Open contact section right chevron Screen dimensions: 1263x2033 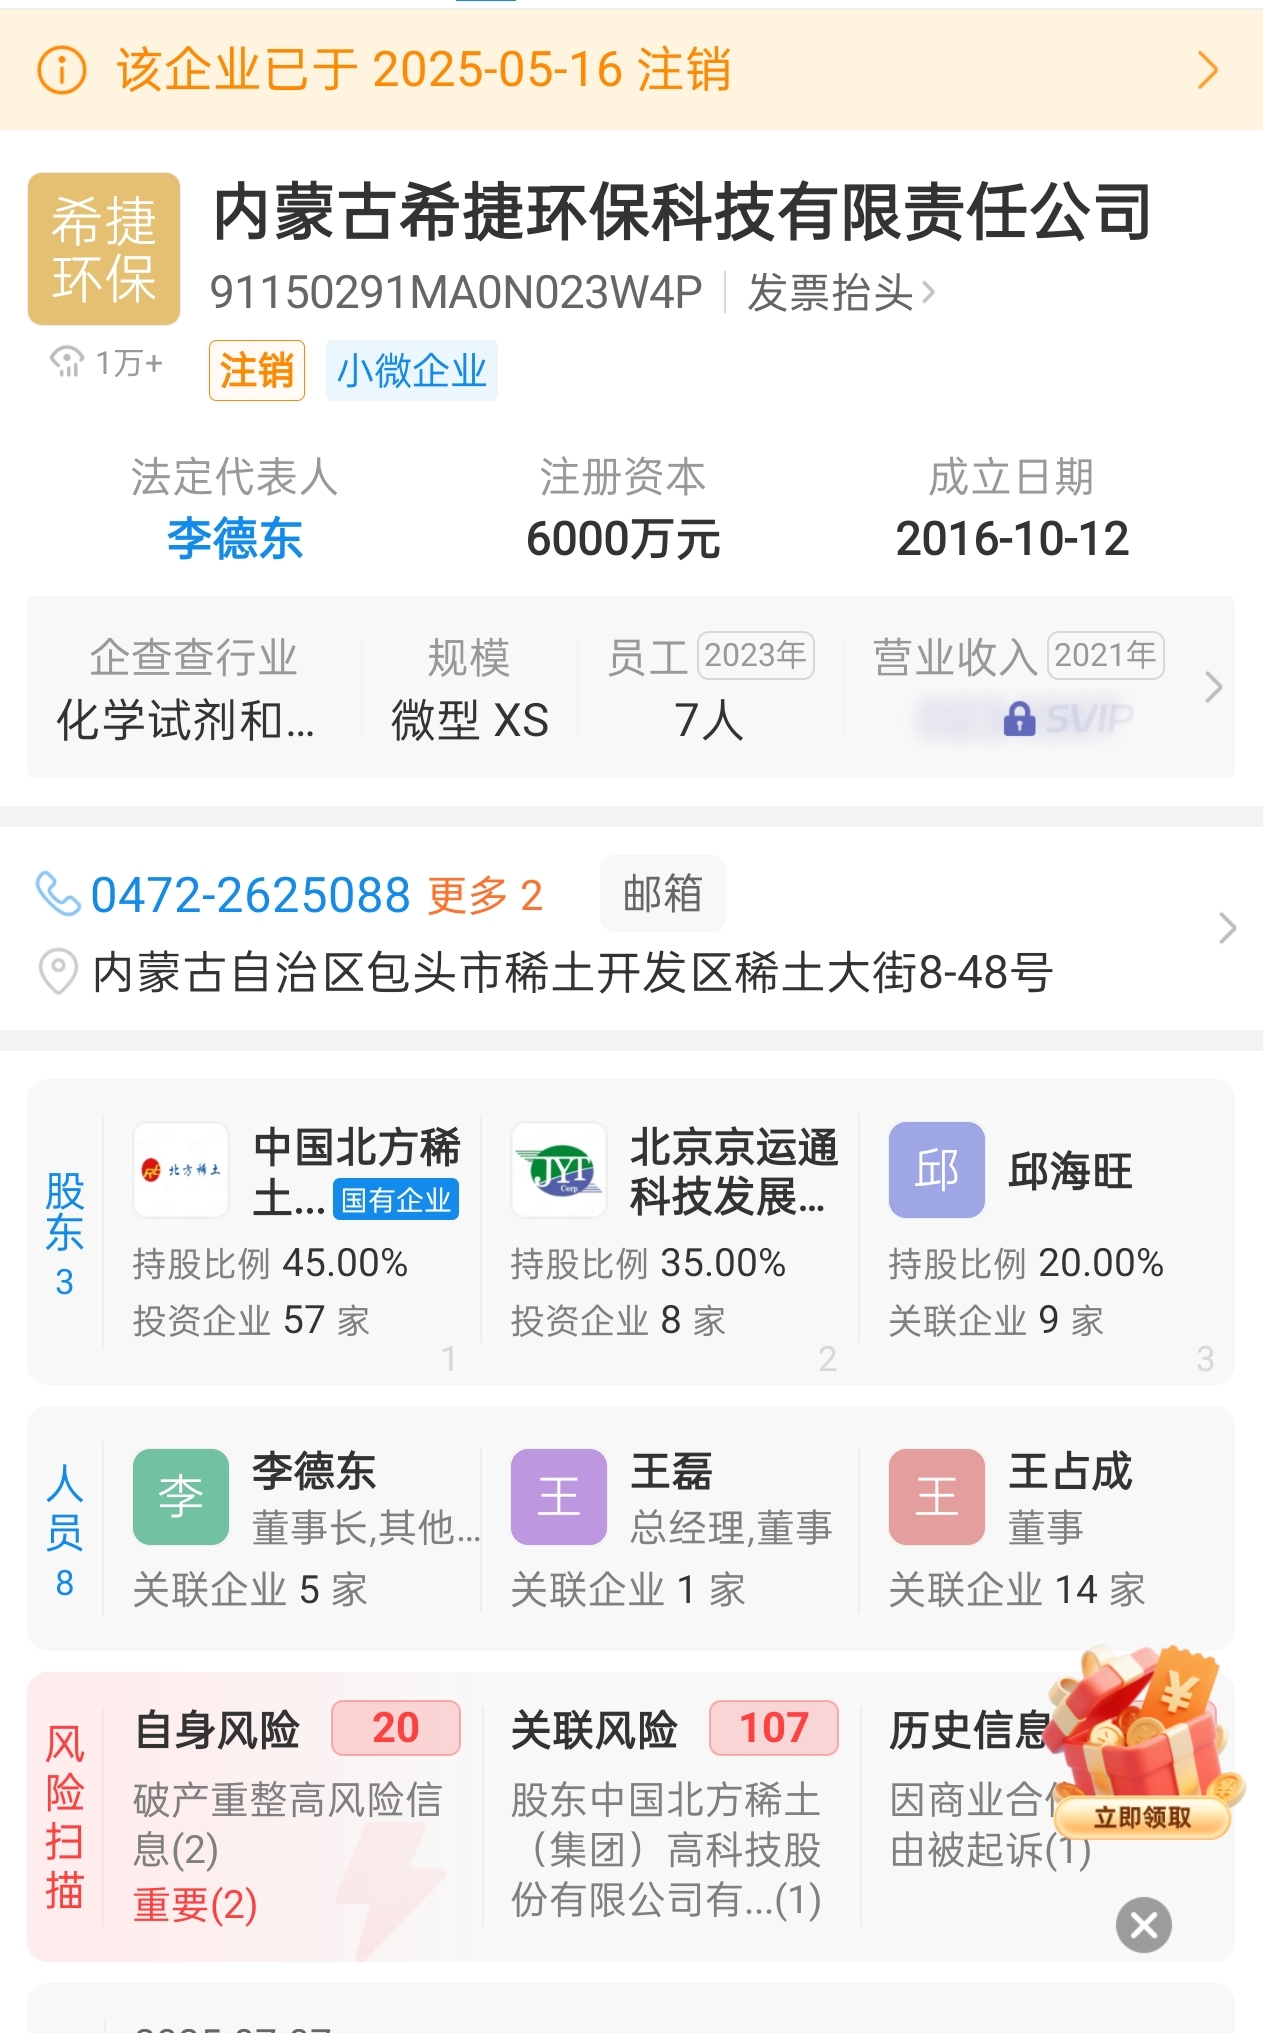[x=1227, y=929]
